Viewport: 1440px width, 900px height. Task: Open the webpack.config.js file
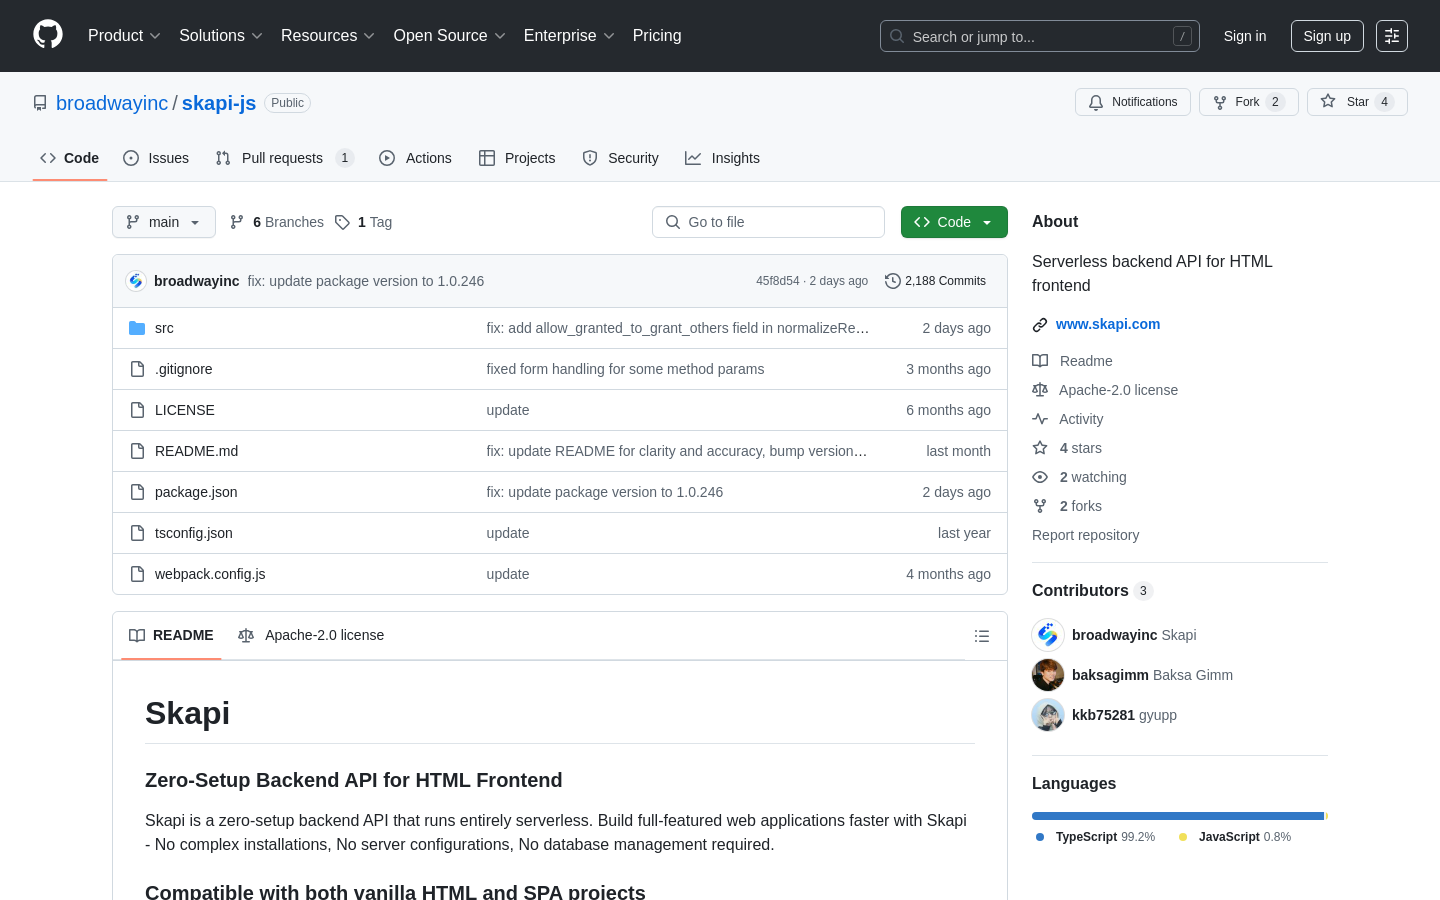(210, 574)
